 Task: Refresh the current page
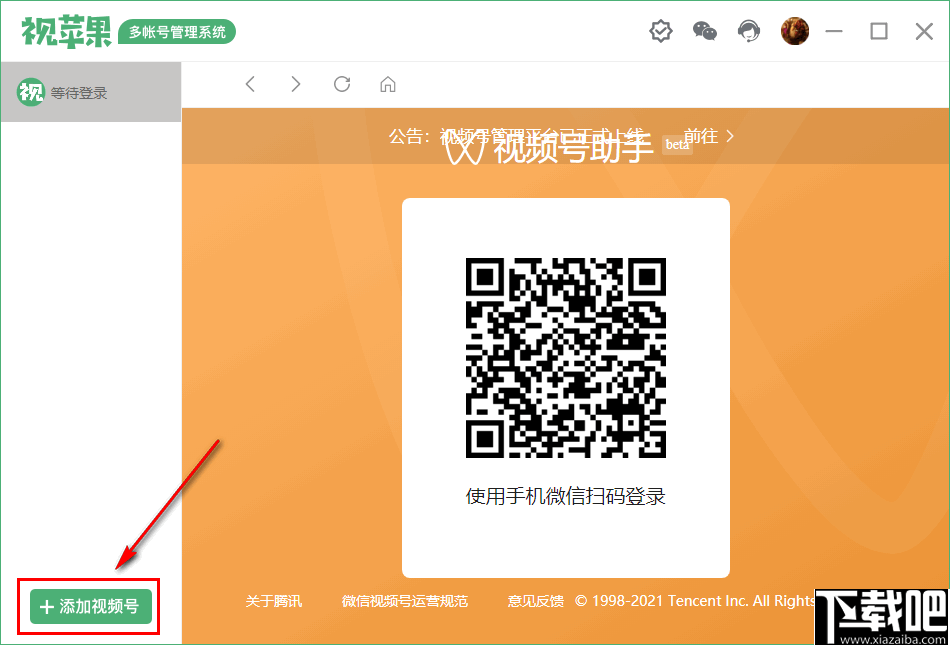click(x=341, y=84)
